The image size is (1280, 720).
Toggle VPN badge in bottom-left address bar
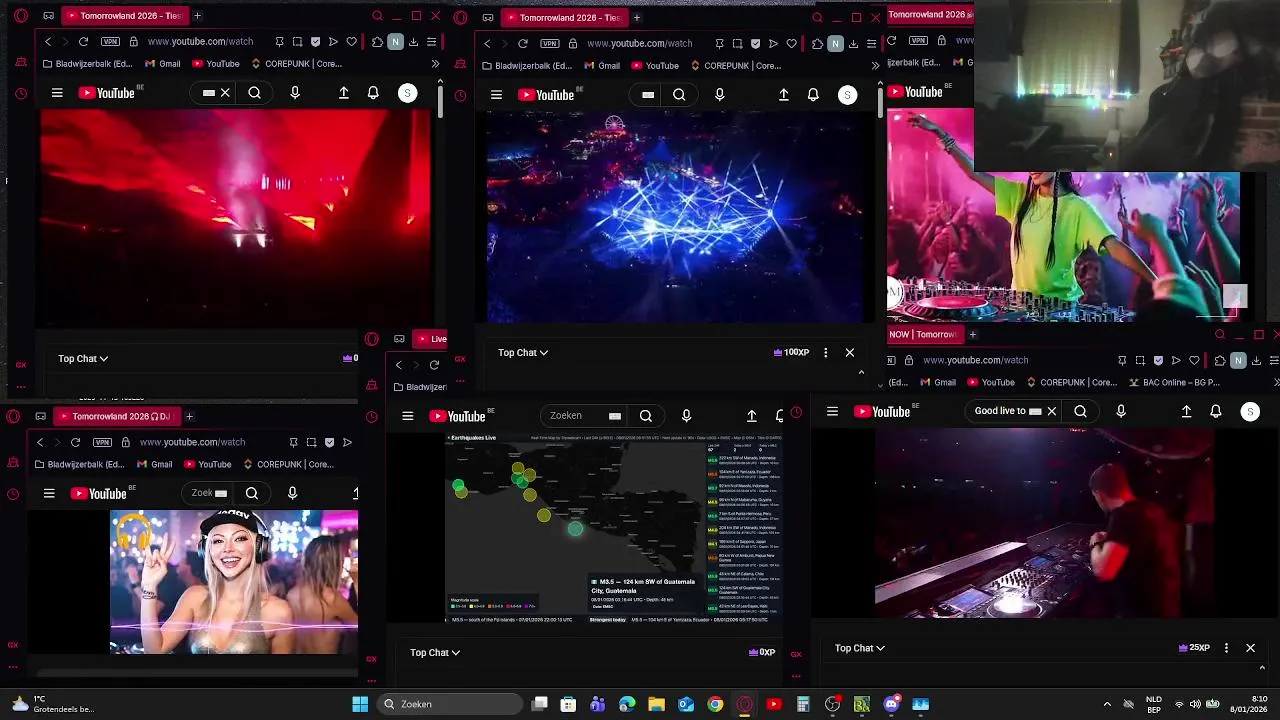pyautogui.click(x=102, y=442)
